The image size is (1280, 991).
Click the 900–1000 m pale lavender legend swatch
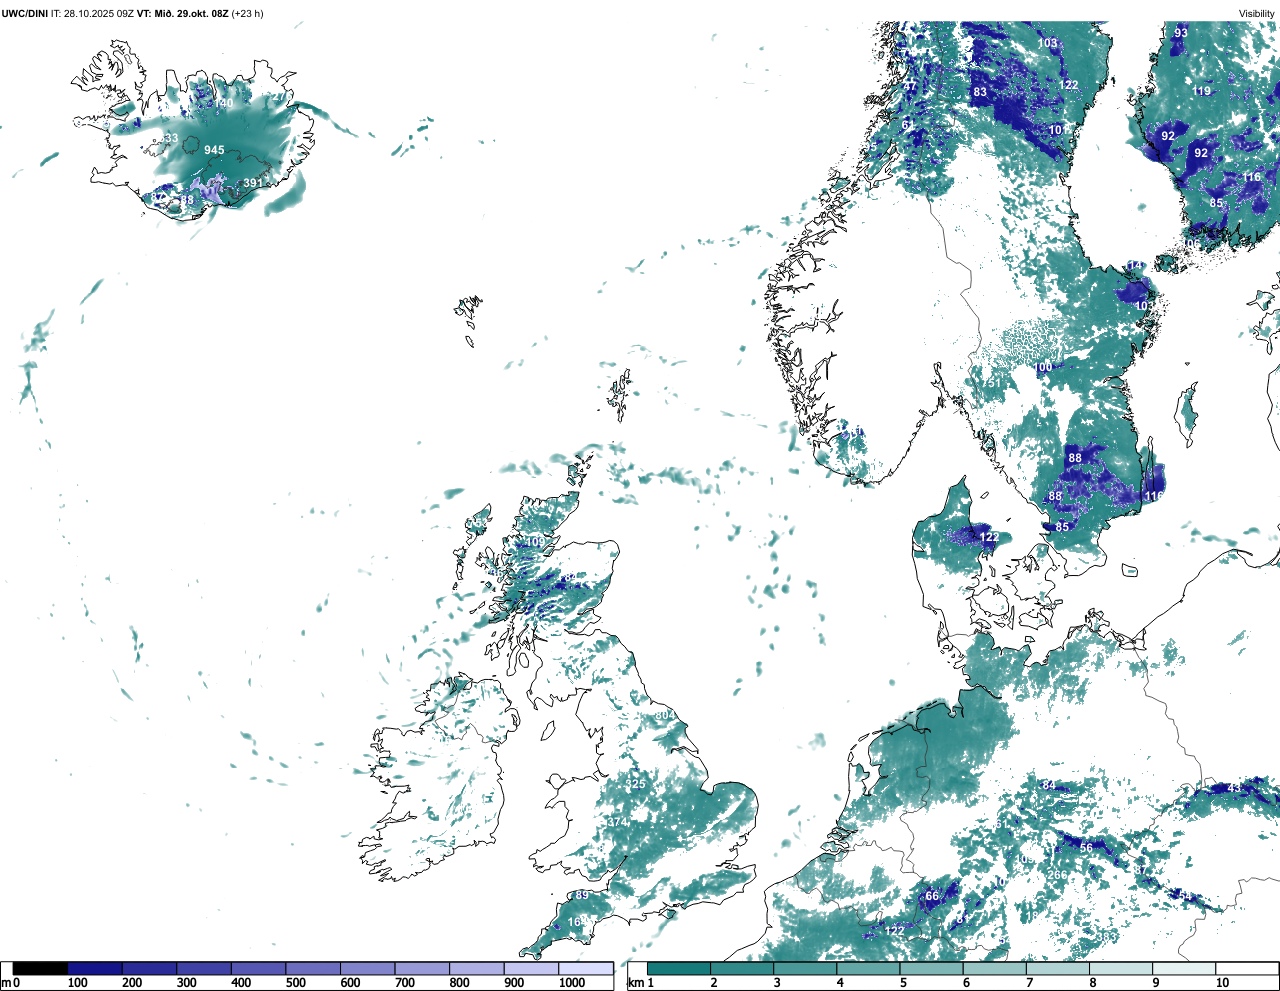[x=531, y=968]
